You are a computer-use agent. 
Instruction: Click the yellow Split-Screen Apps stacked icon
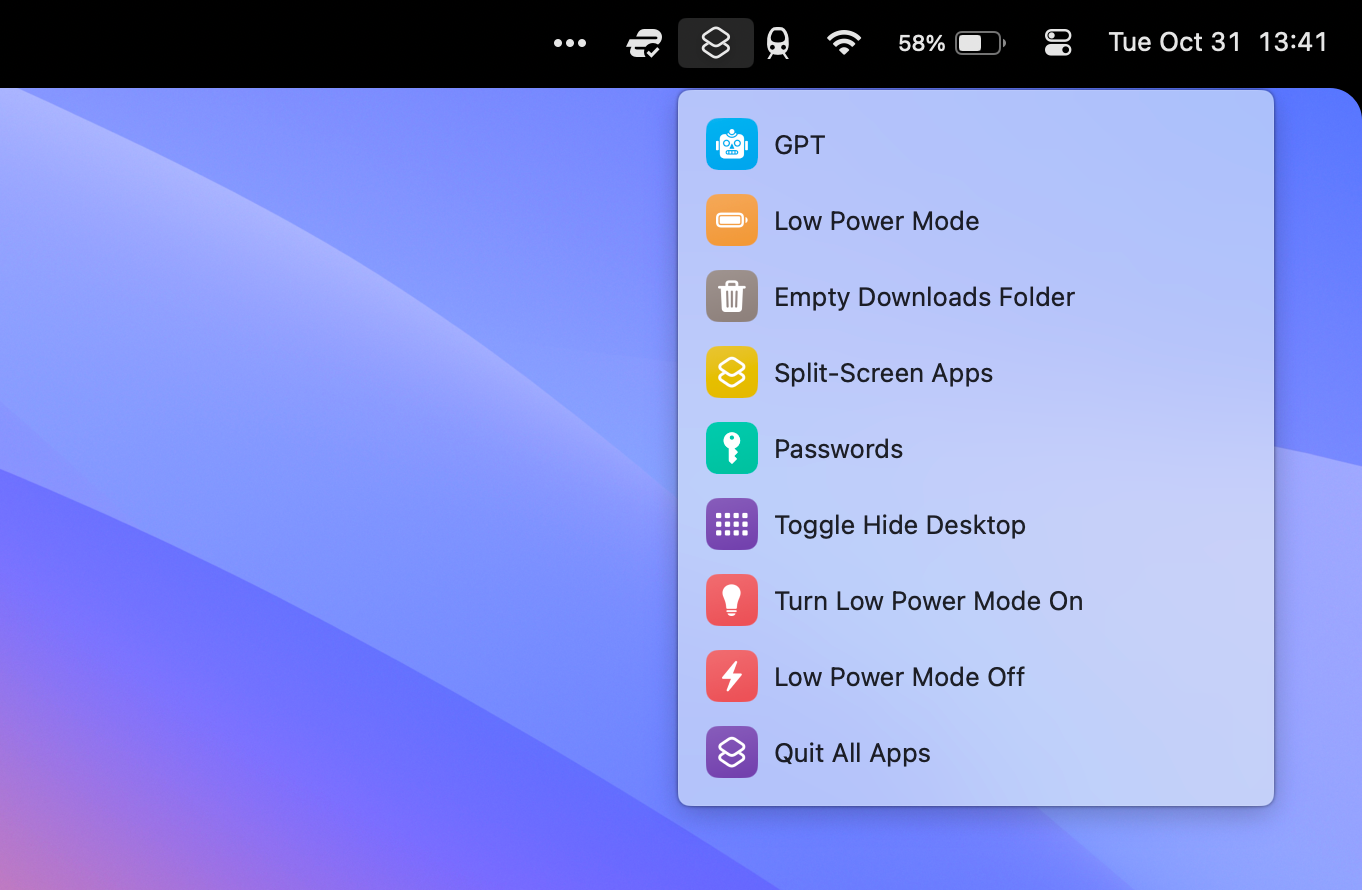click(731, 372)
